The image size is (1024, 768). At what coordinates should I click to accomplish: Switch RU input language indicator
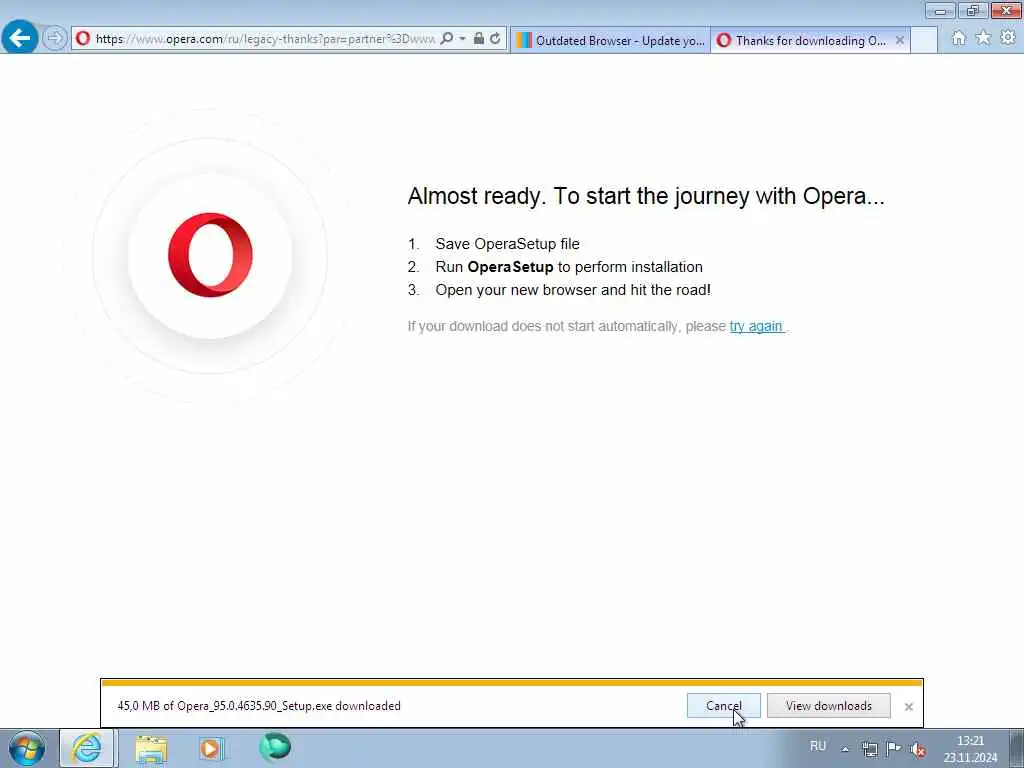(818, 746)
